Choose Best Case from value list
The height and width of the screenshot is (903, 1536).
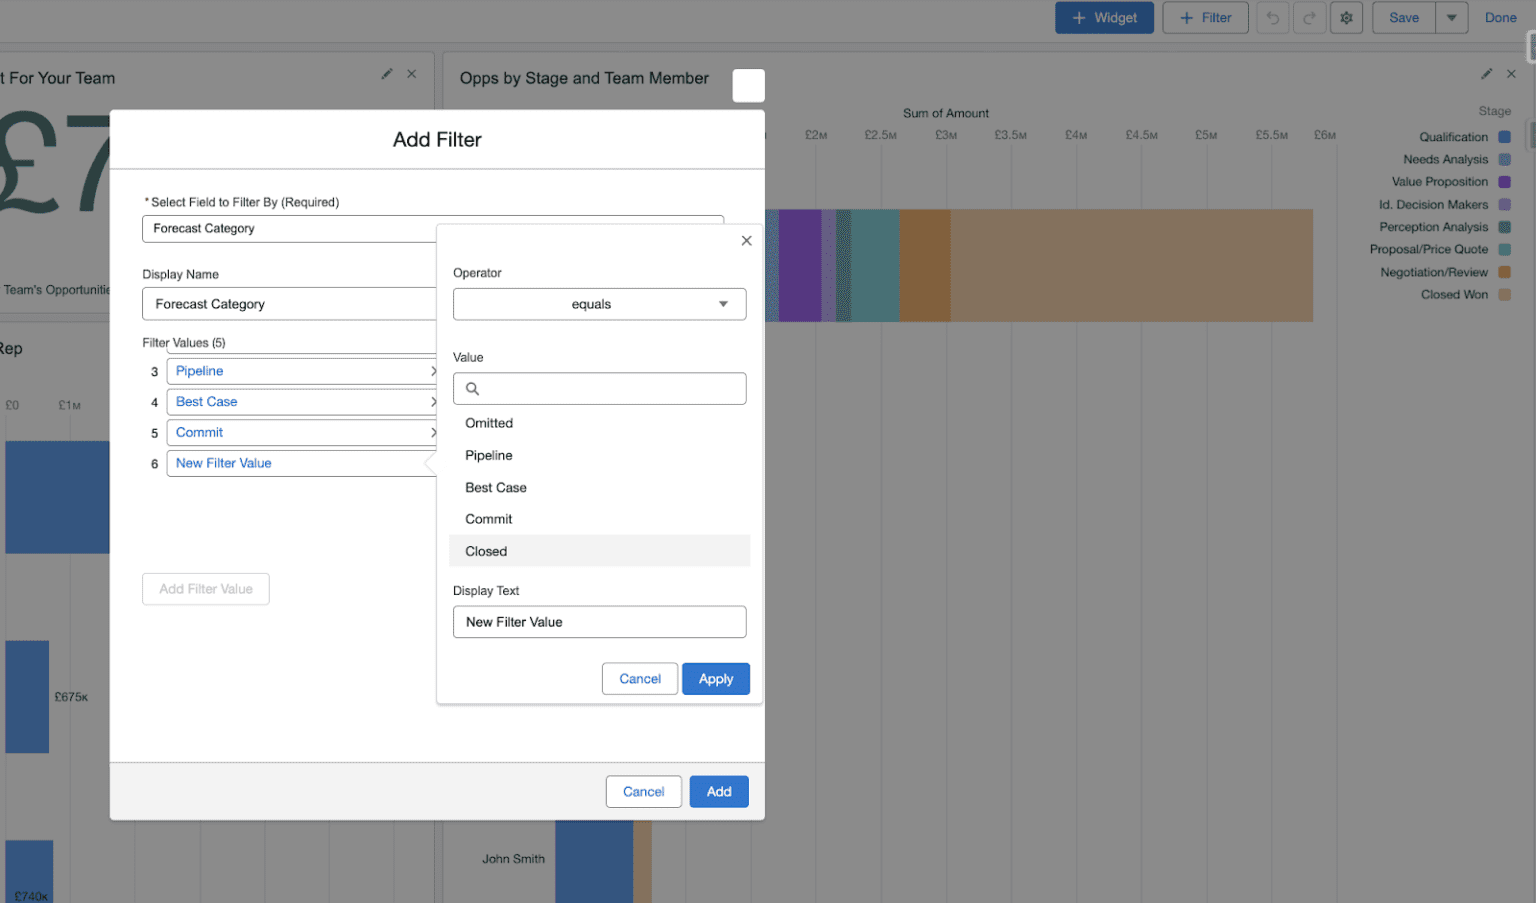[599, 487]
